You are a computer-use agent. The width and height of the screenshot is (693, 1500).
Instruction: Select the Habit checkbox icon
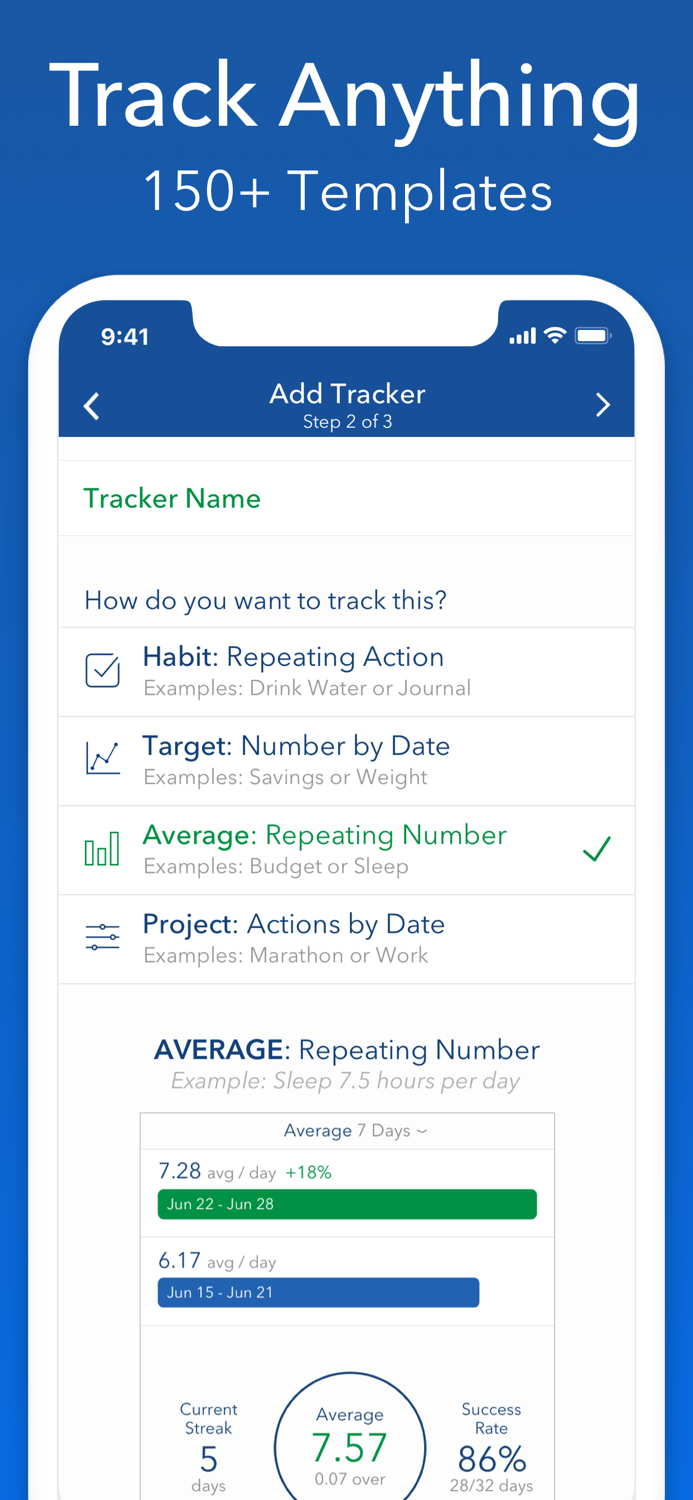point(102,670)
